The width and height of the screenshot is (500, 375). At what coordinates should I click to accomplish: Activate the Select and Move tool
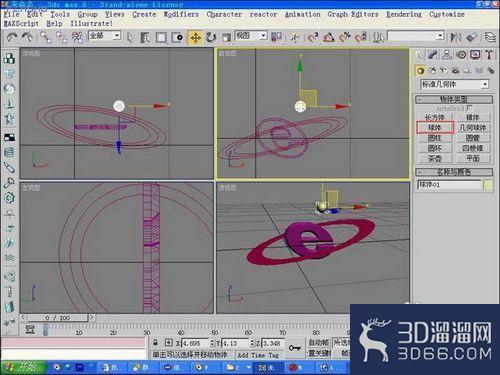pyautogui.click(x=195, y=37)
